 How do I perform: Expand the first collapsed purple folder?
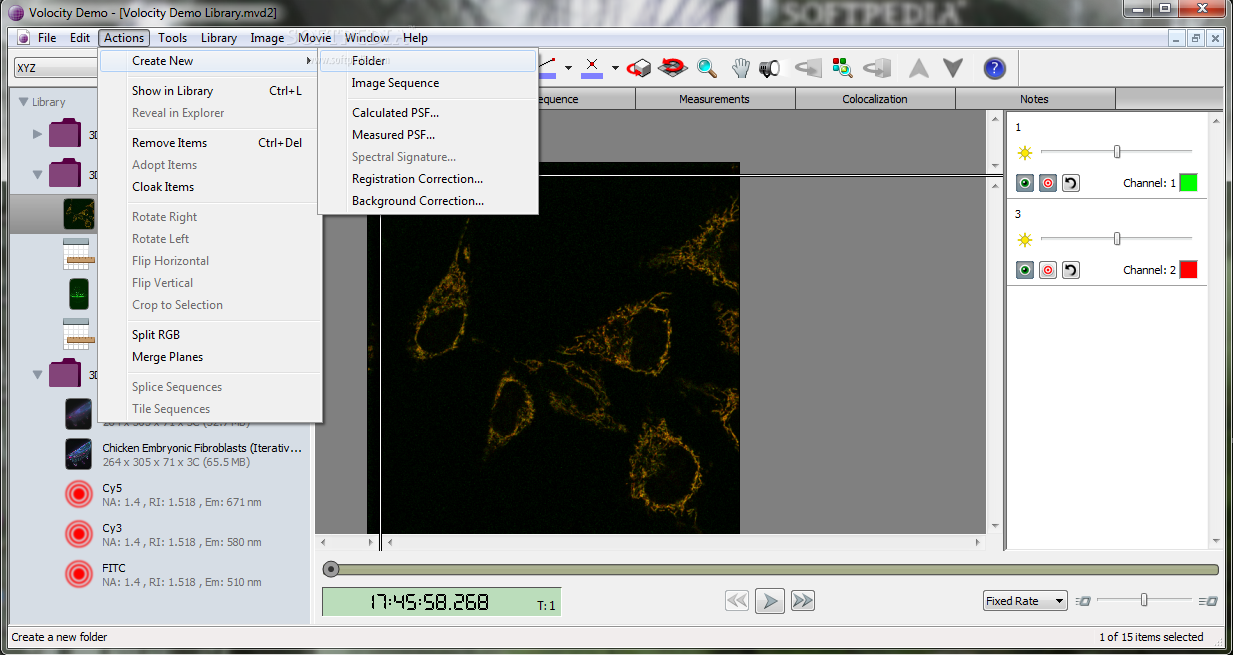(38, 133)
